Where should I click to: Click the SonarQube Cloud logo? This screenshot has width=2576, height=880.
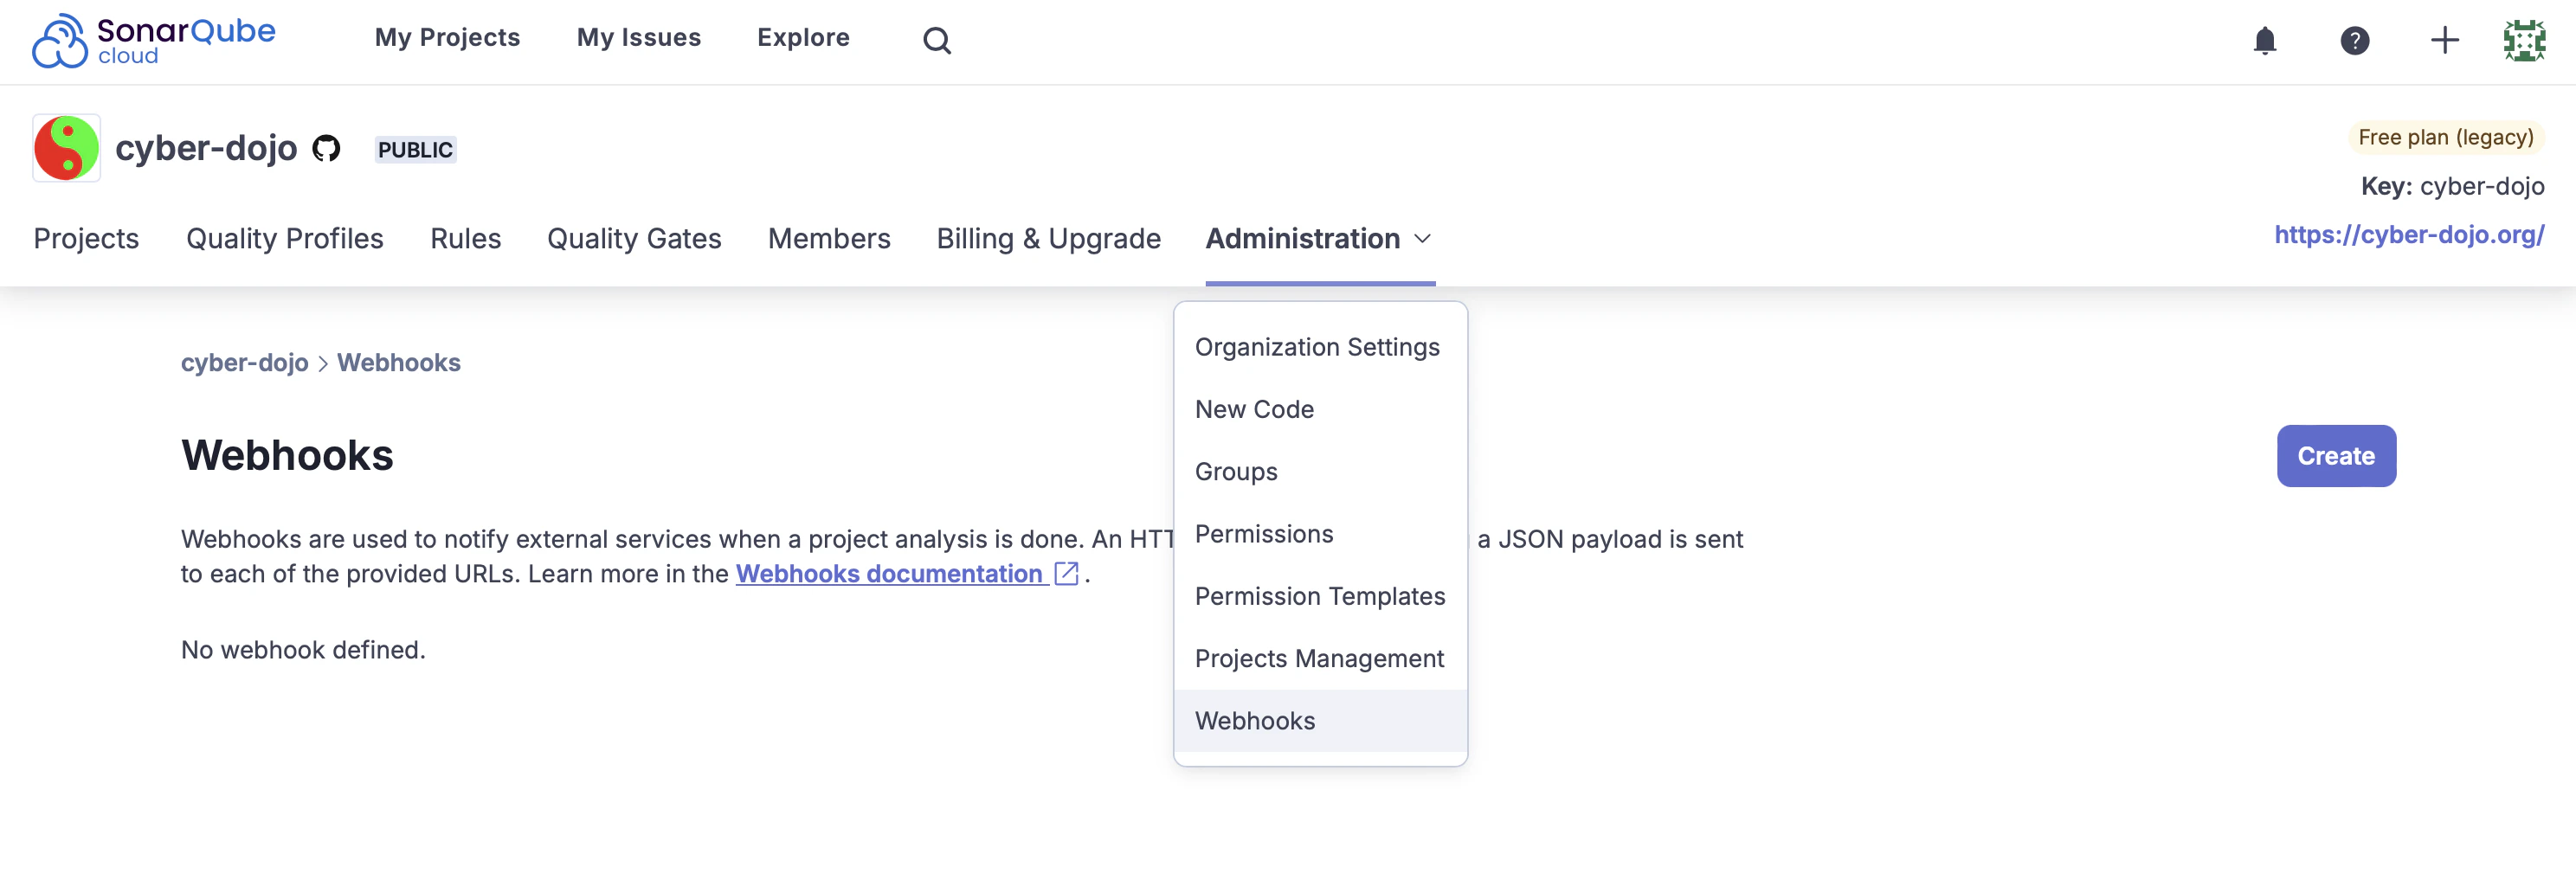coord(153,41)
